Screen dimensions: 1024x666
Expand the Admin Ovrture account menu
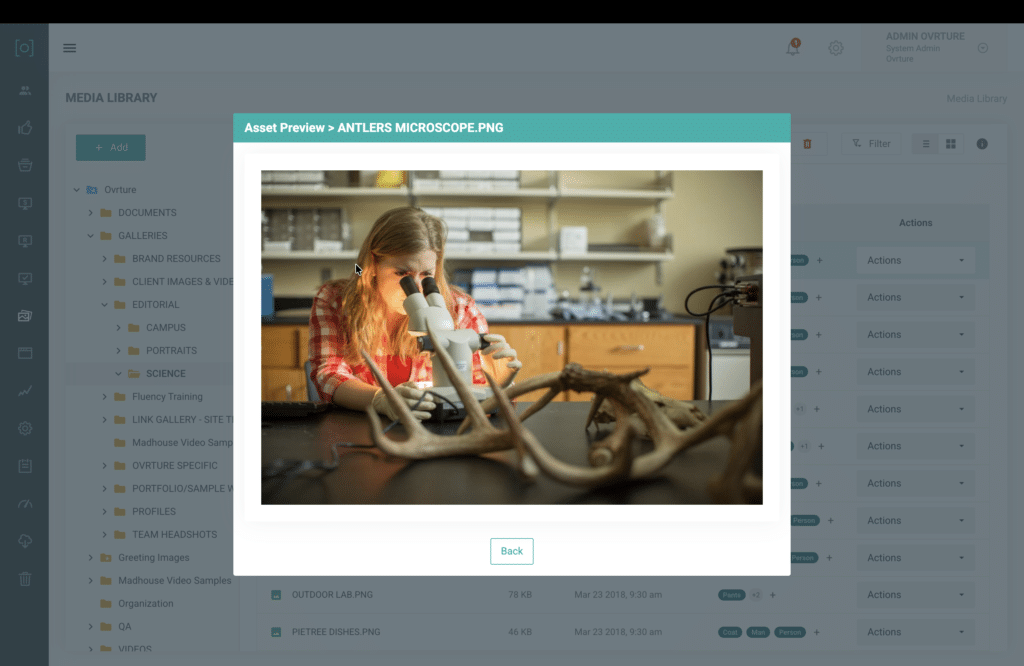(x=983, y=48)
